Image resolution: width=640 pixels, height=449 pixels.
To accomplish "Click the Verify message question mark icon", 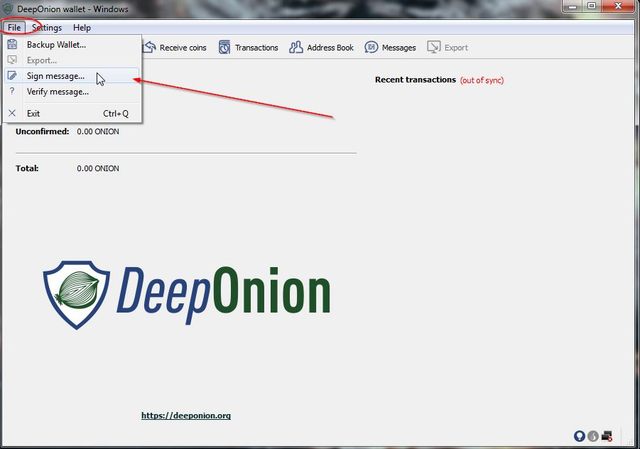I will pyautogui.click(x=12, y=91).
